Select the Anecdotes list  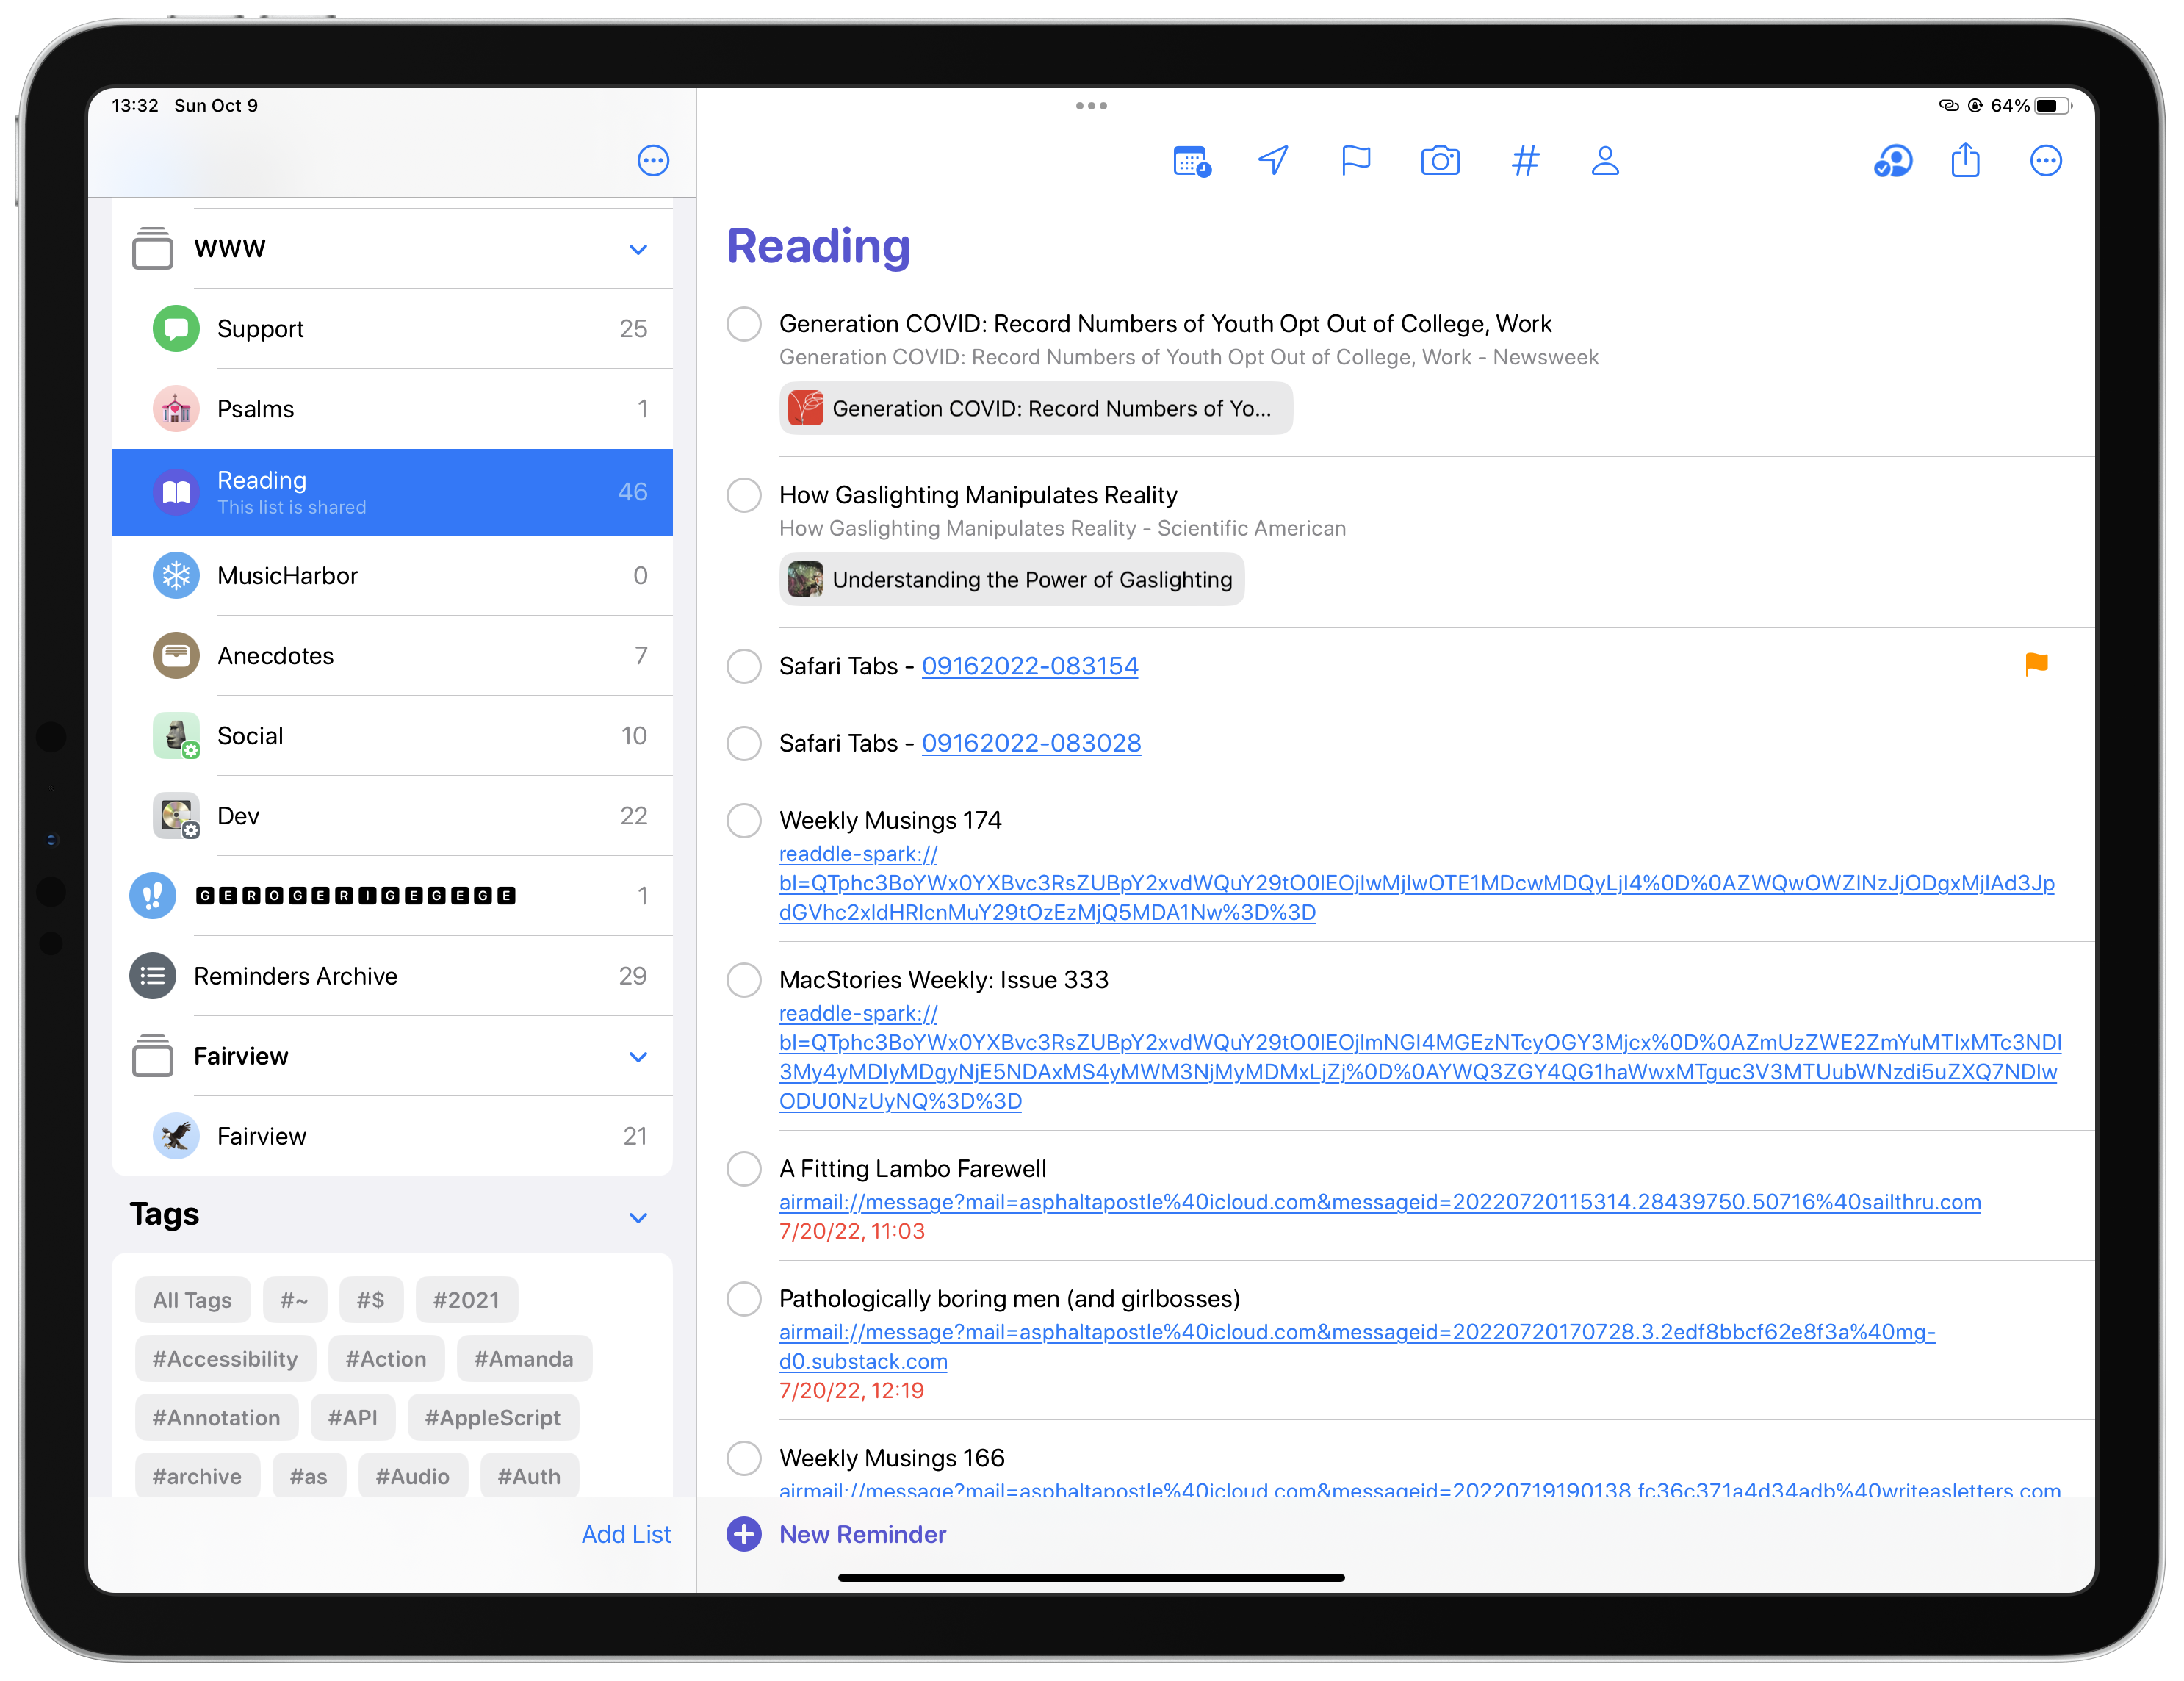tap(276, 656)
